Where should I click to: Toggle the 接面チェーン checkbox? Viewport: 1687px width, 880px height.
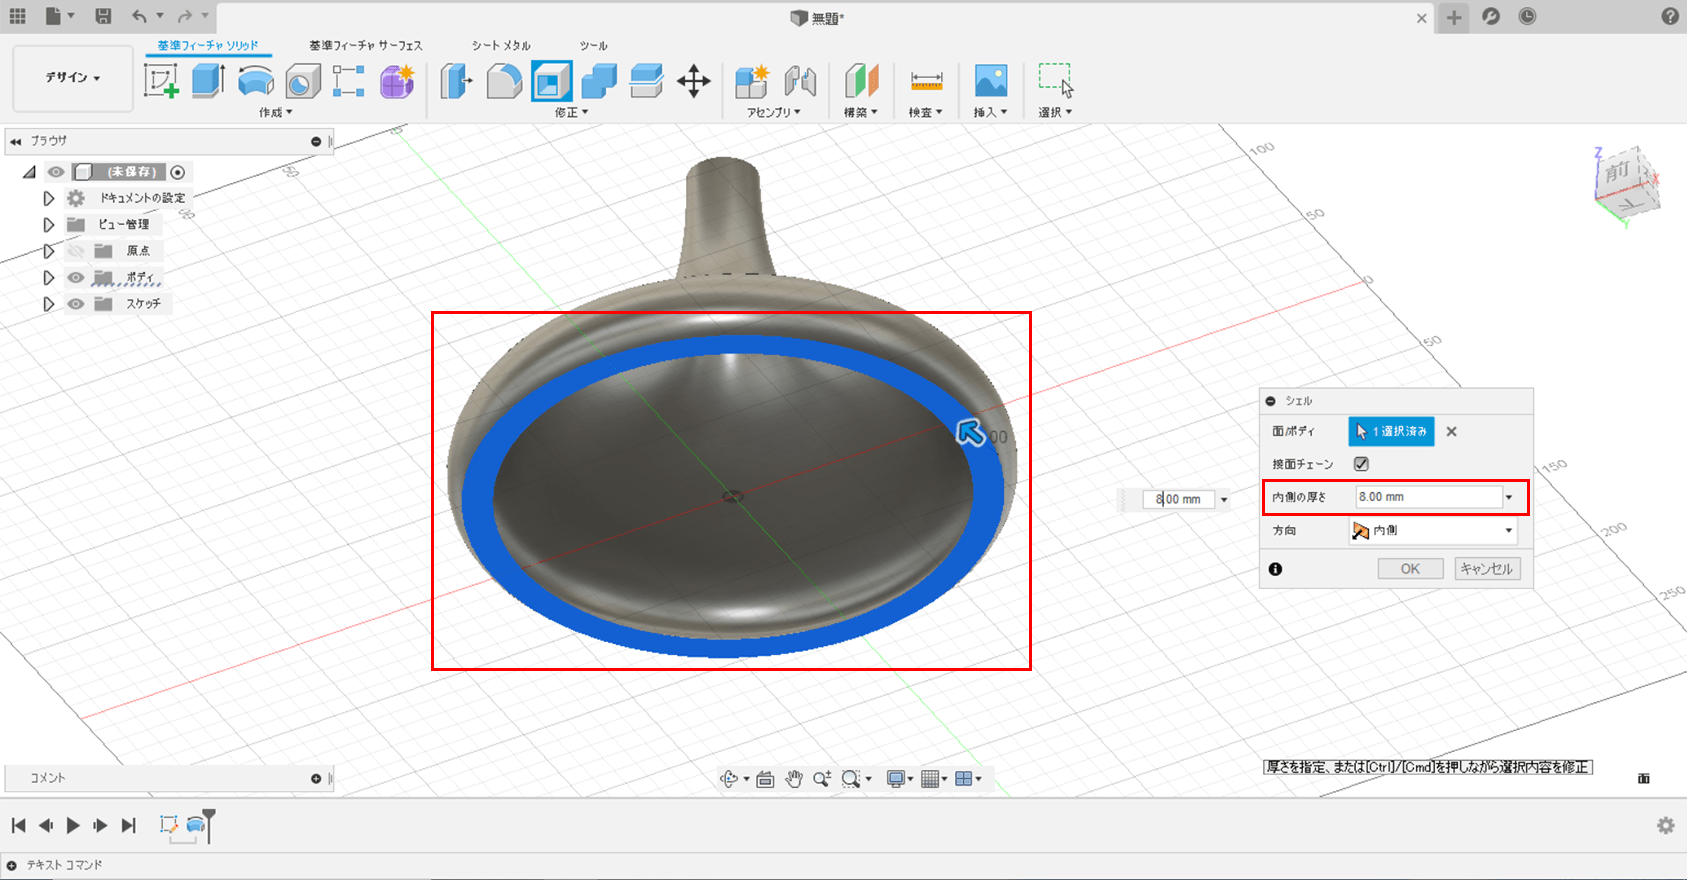point(1361,464)
